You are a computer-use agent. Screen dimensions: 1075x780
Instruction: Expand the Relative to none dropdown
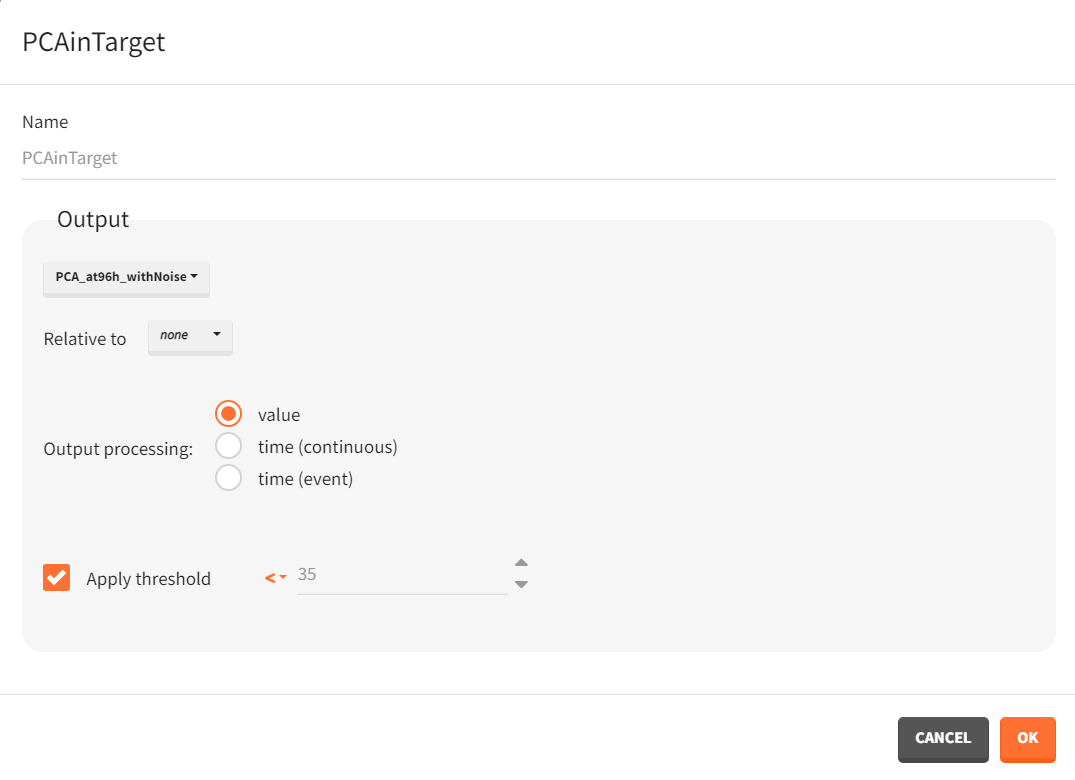[190, 336]
